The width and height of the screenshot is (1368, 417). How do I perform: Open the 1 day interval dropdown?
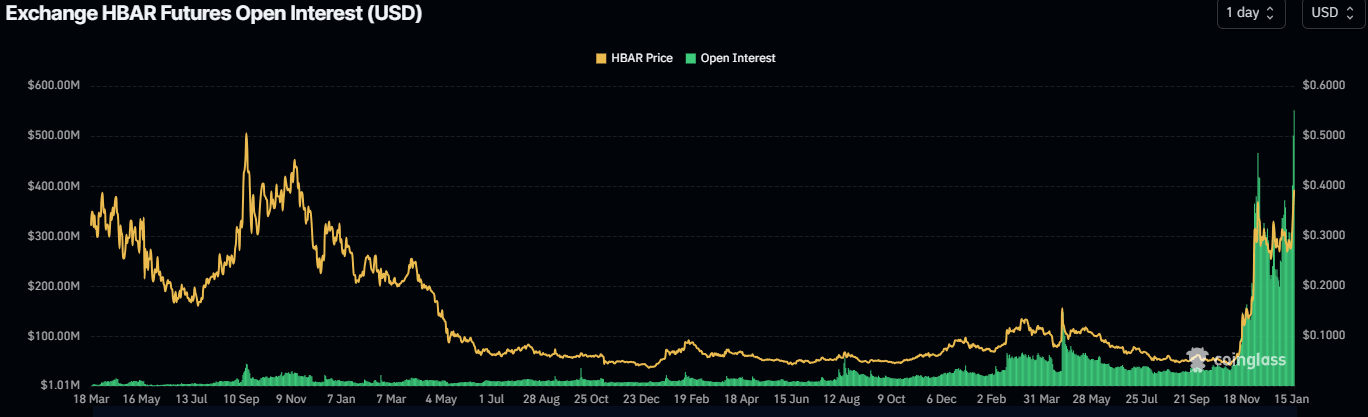coord(1250,13)
